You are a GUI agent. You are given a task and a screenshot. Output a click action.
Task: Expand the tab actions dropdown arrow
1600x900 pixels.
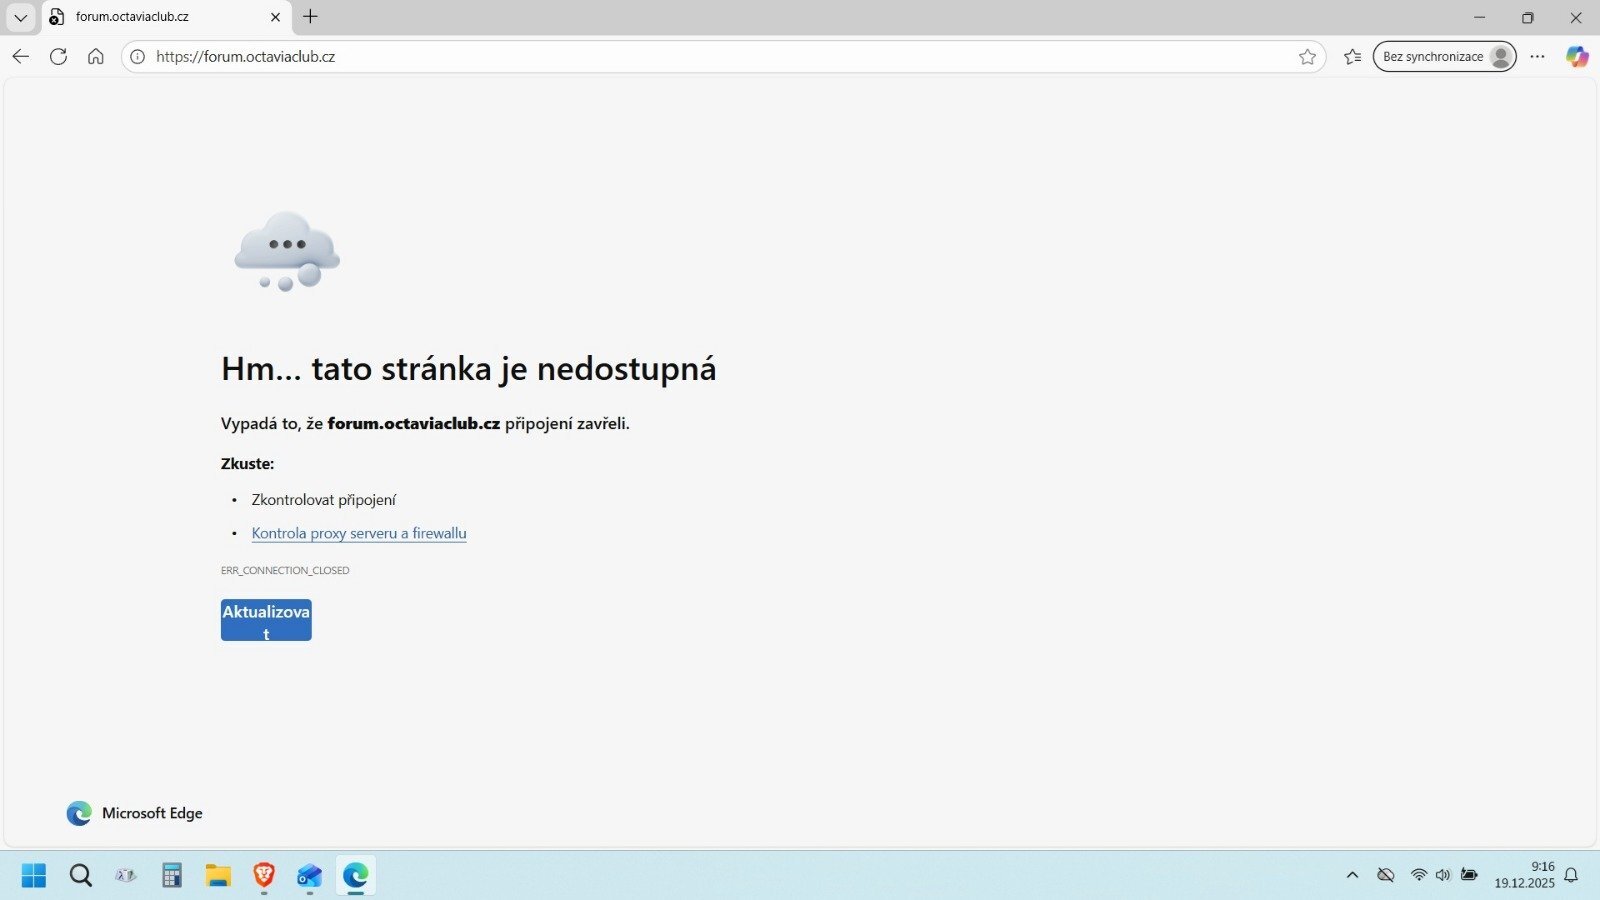(21, 17)
